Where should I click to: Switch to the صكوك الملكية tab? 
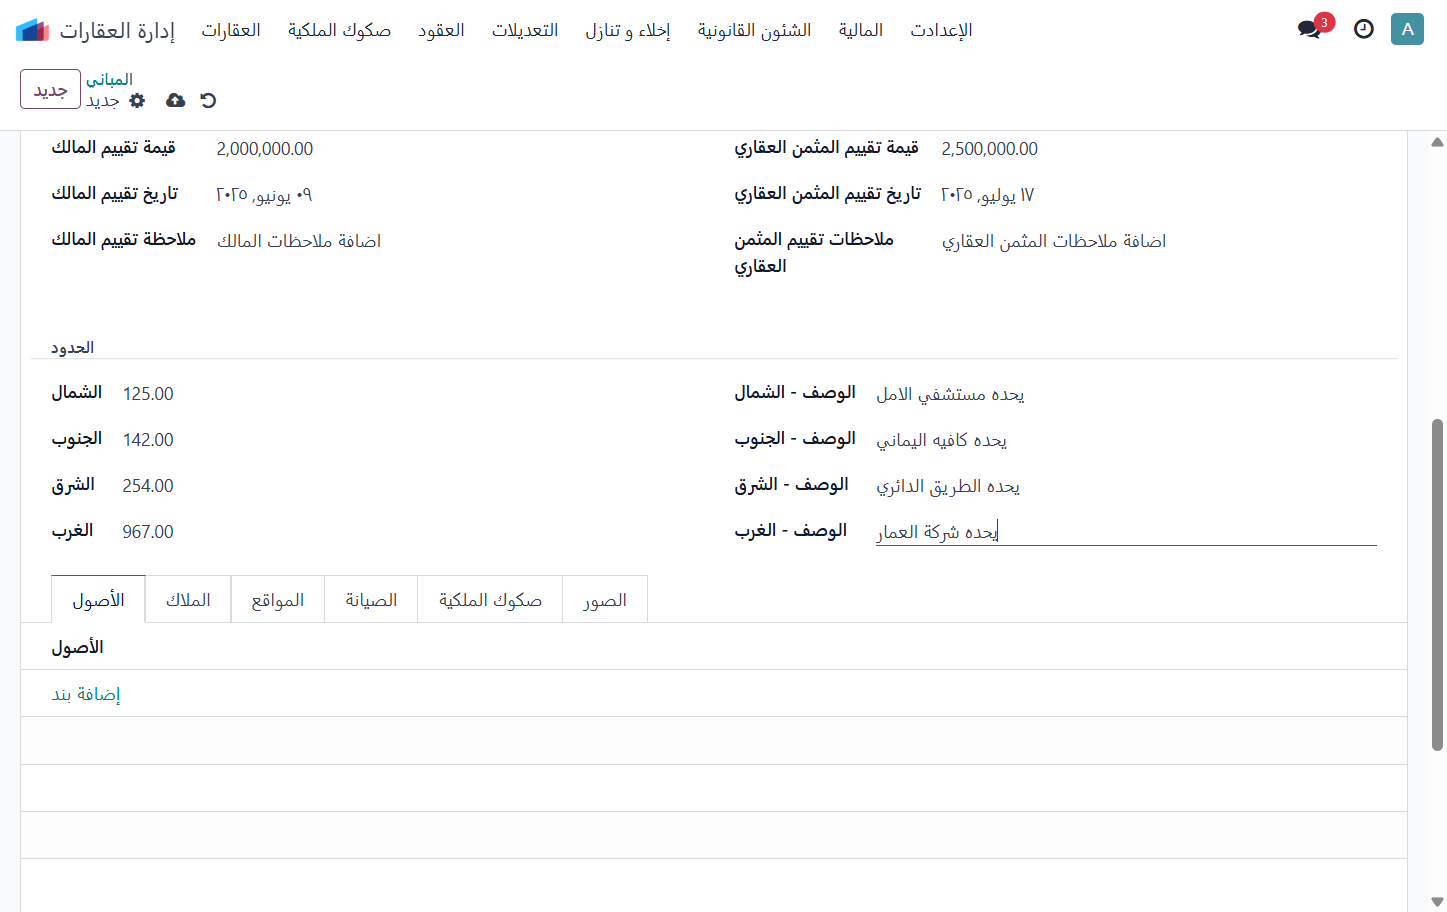pyautogui.click(x=490, y=599)
